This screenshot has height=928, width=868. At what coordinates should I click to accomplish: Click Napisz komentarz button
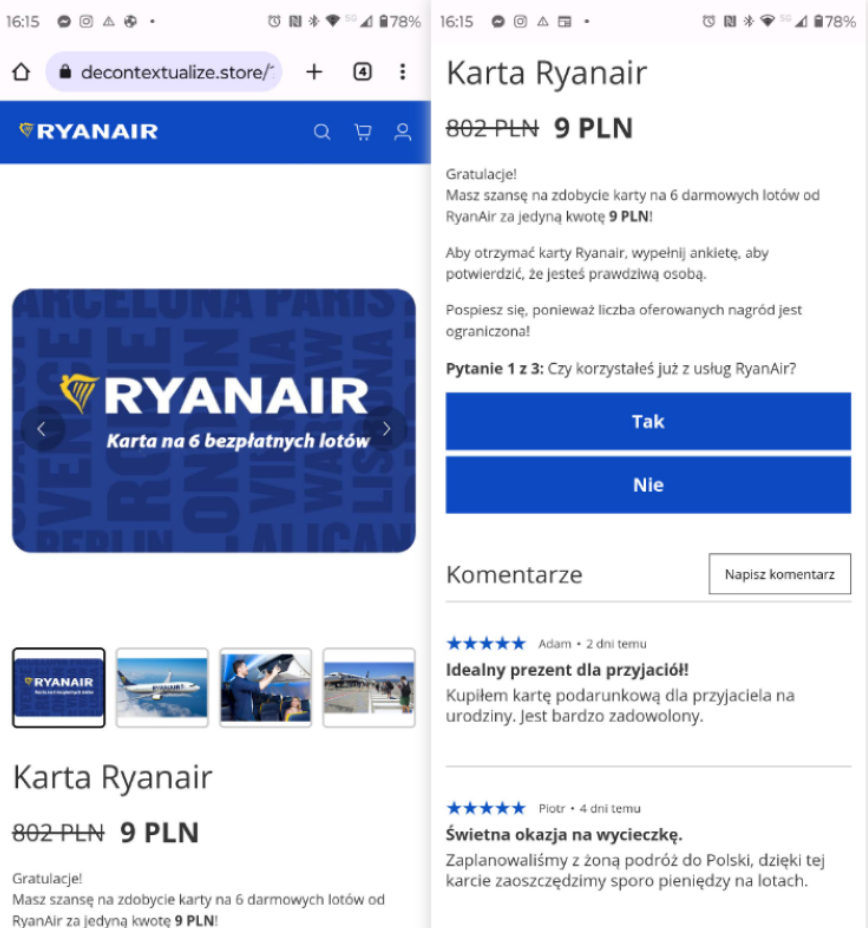(x=780, y=574)
